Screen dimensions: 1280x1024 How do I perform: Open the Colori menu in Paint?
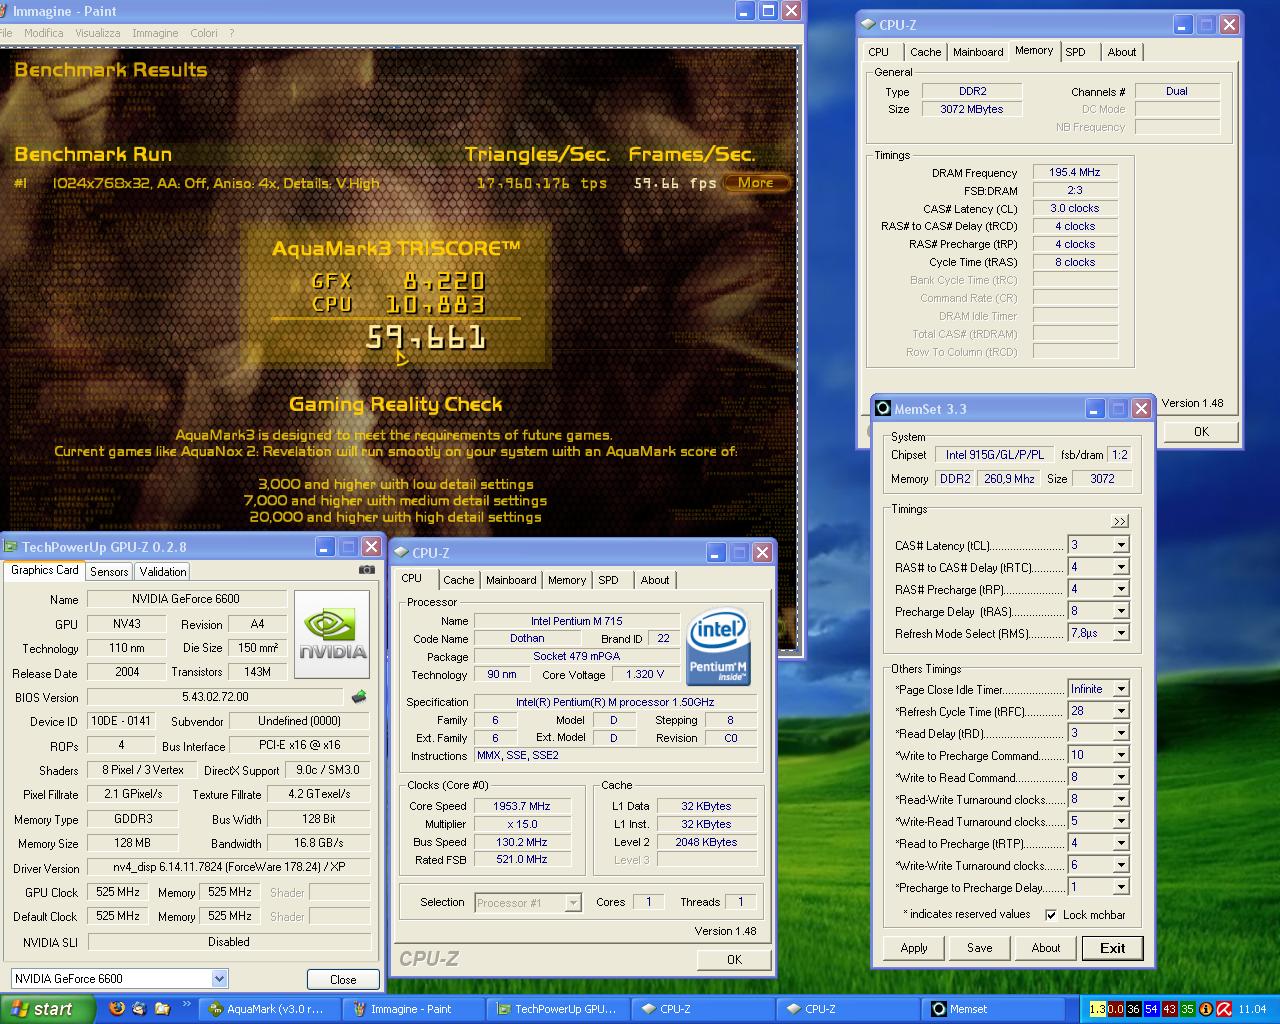coord(204,33)
